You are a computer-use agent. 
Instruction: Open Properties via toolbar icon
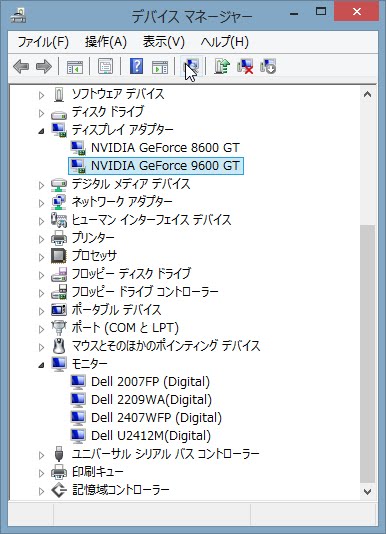pos(105,66)
